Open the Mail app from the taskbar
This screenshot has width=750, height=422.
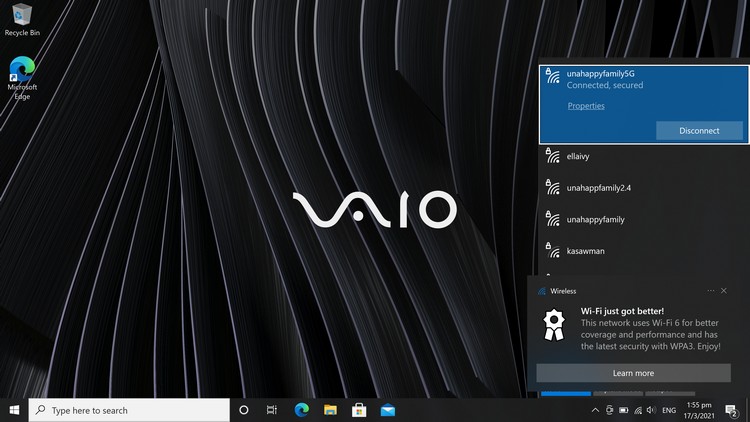[x=387, y=410]
